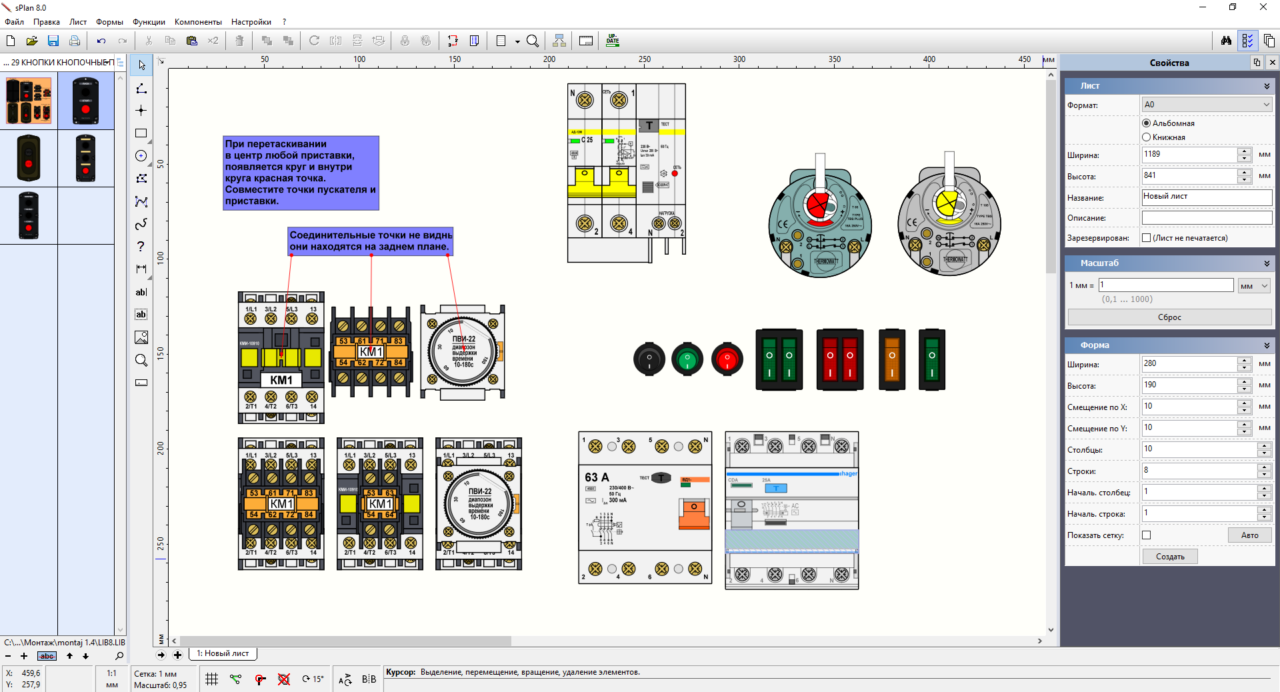Click the Undo arrow in toolbar
Screen dimensions: 1280x692
[101, 41]
